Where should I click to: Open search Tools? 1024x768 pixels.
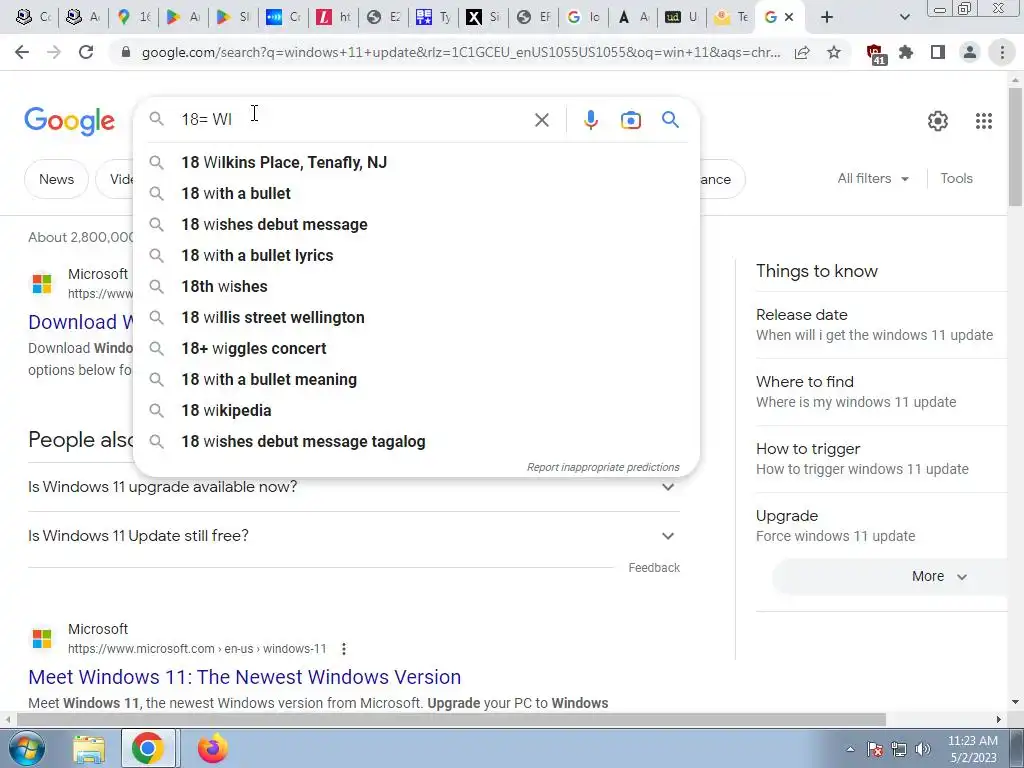956,178
